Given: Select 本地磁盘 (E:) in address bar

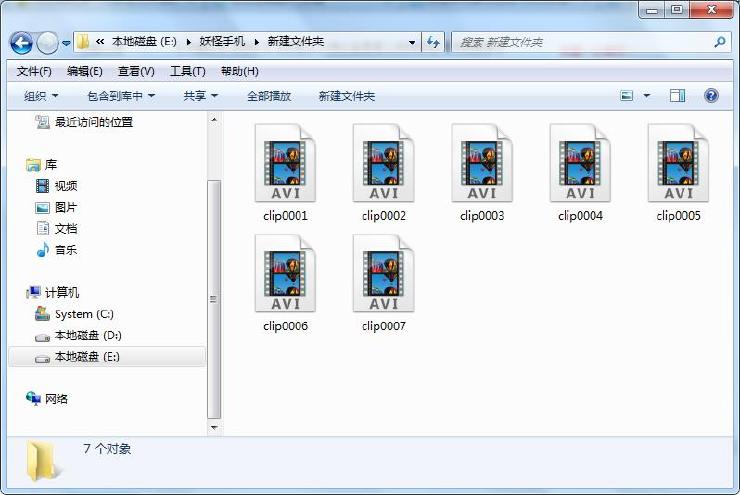Looking at the screenshot, I should tap(144, 42).
